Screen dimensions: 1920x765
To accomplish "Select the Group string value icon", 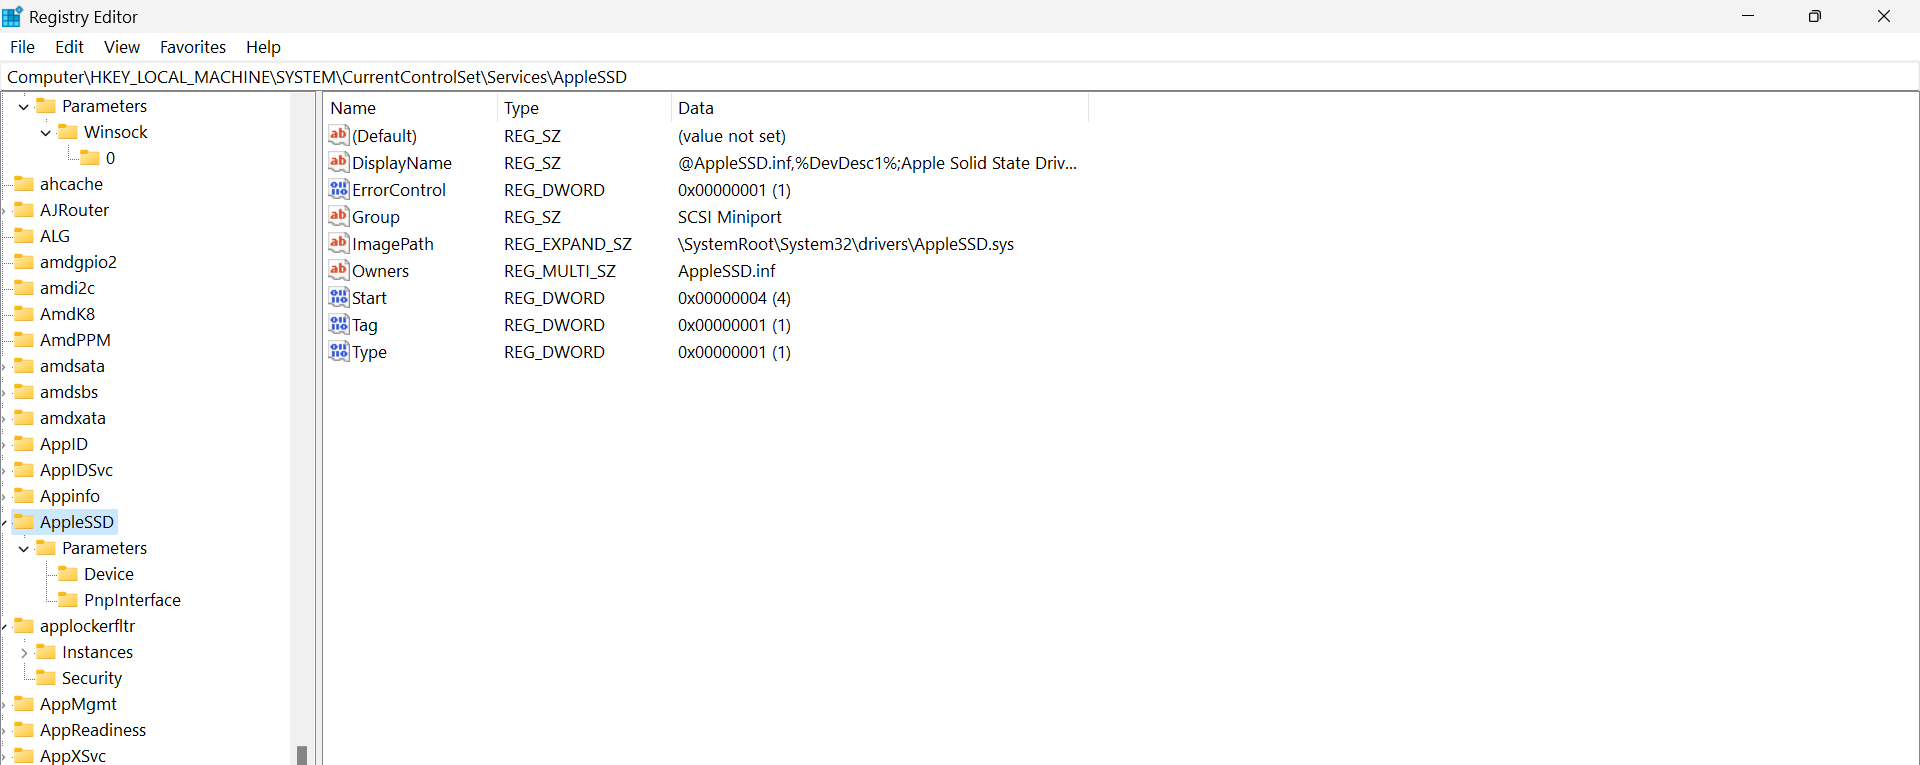I will pyautogui.click(x=339, y=216).
